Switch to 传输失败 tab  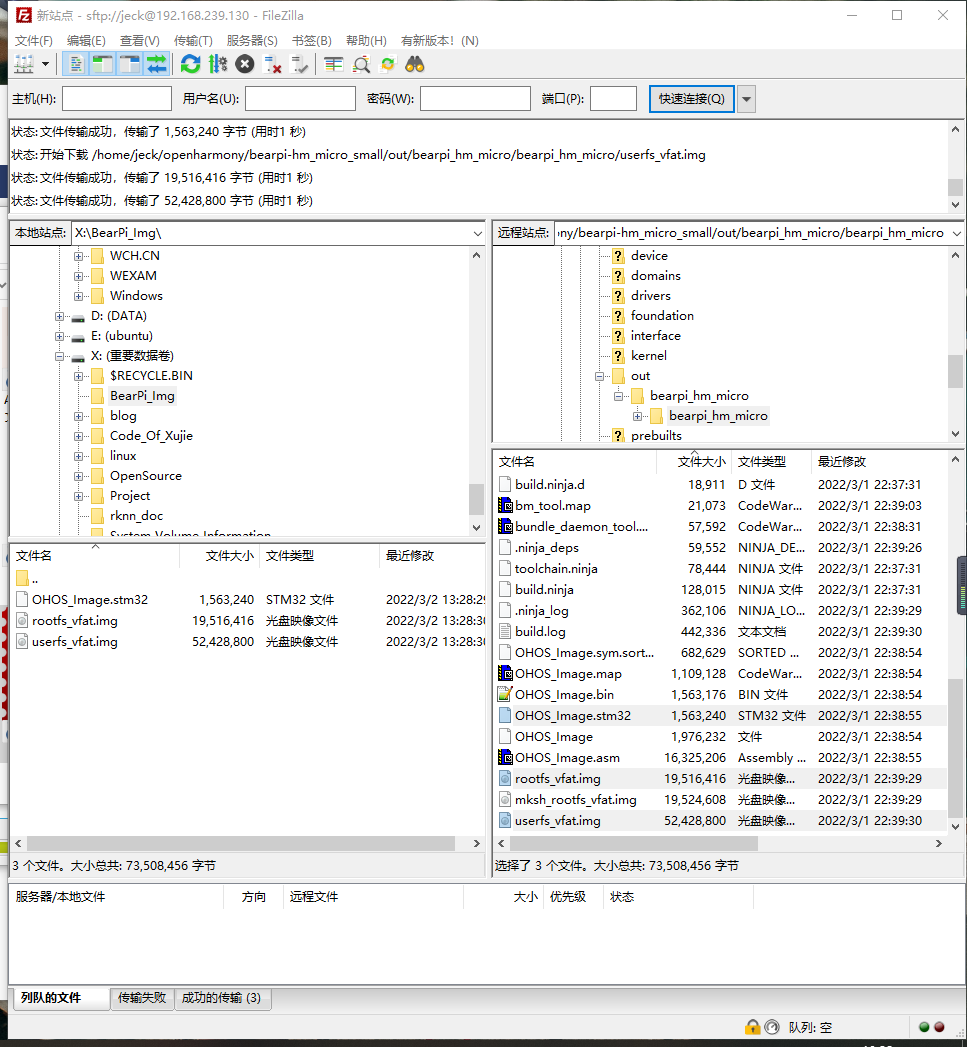tap(142, 998)
